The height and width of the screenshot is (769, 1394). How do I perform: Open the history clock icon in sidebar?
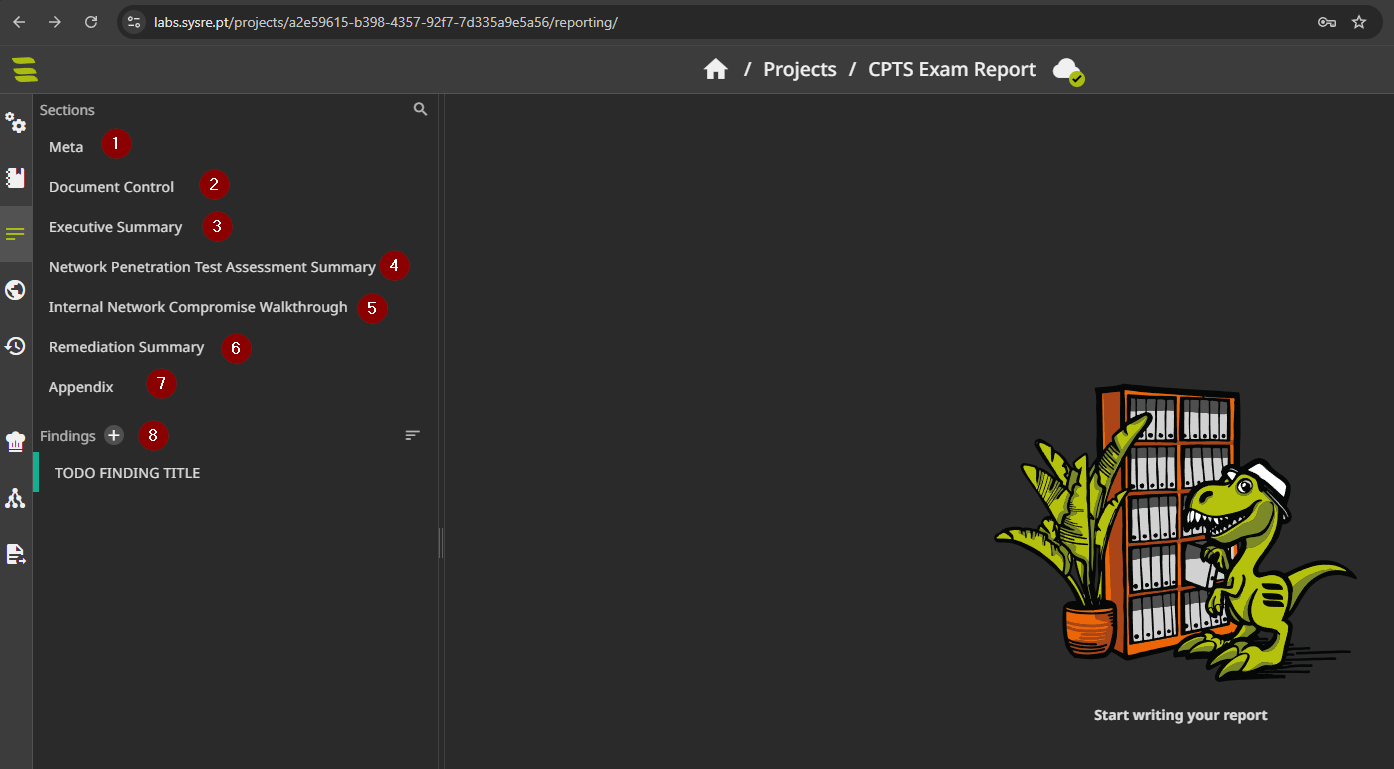coord(16,346)
